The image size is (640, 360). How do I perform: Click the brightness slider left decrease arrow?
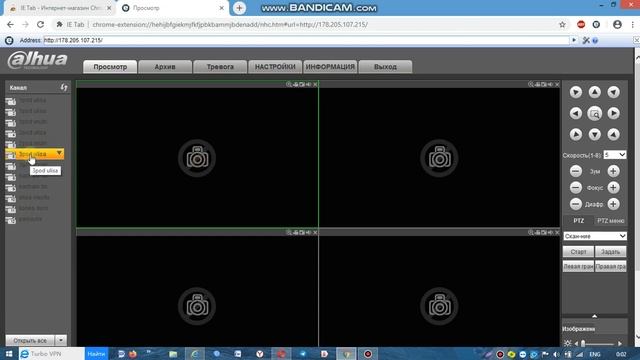tap(576, 344)
